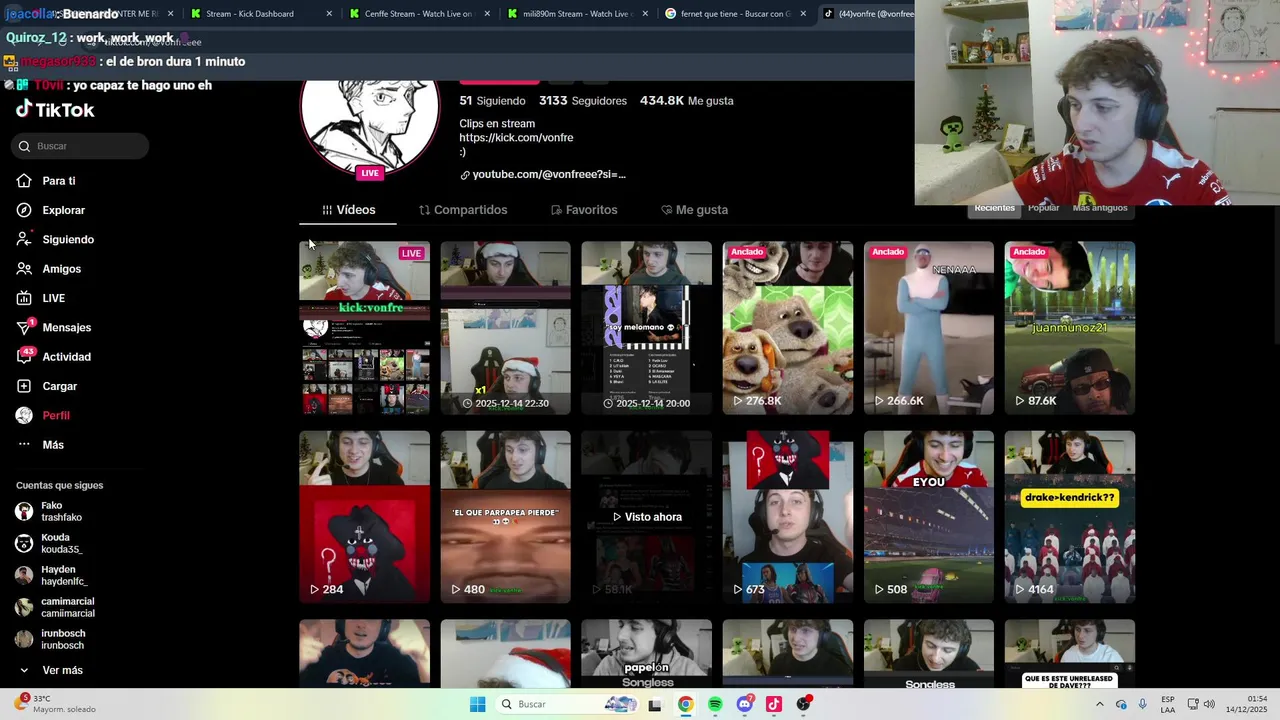The height and width of the screenshot is (720, 1280).
Task: Open the Más options menu
Action: coord(40,445)
